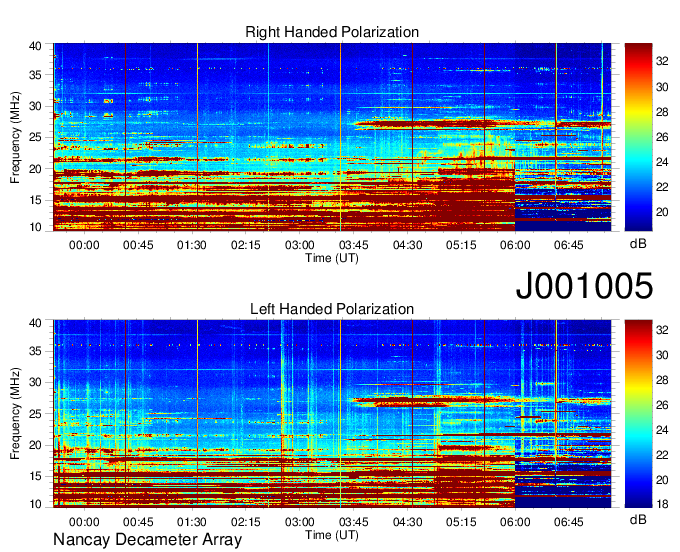This screenshot has height=552, width=680.
Task: Select the "J001005" observation identifier
Action: coord(584,285)
